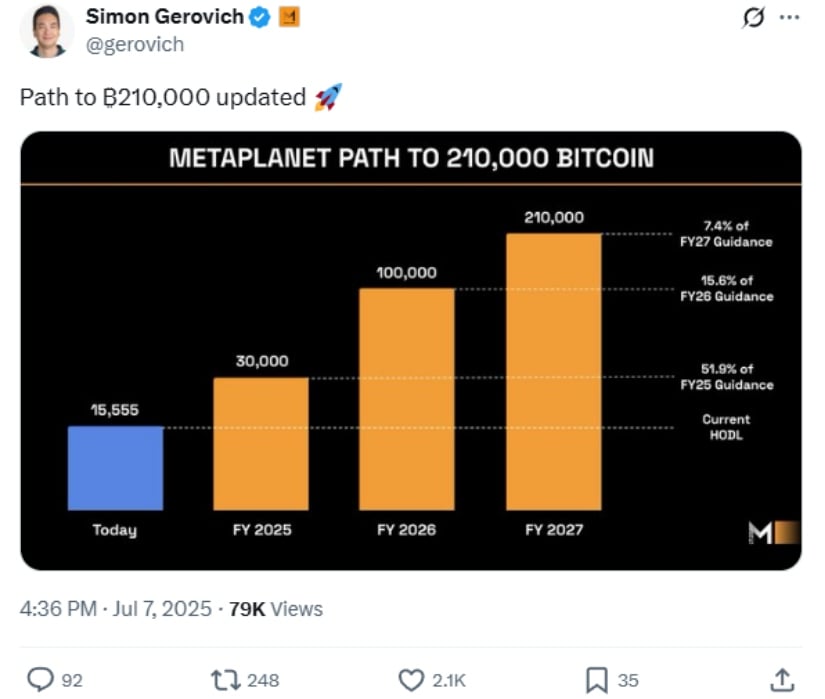This screenshot has width=825, height=699.
Task: Click the blue Today bar in chart
Action: click(115, 468)
